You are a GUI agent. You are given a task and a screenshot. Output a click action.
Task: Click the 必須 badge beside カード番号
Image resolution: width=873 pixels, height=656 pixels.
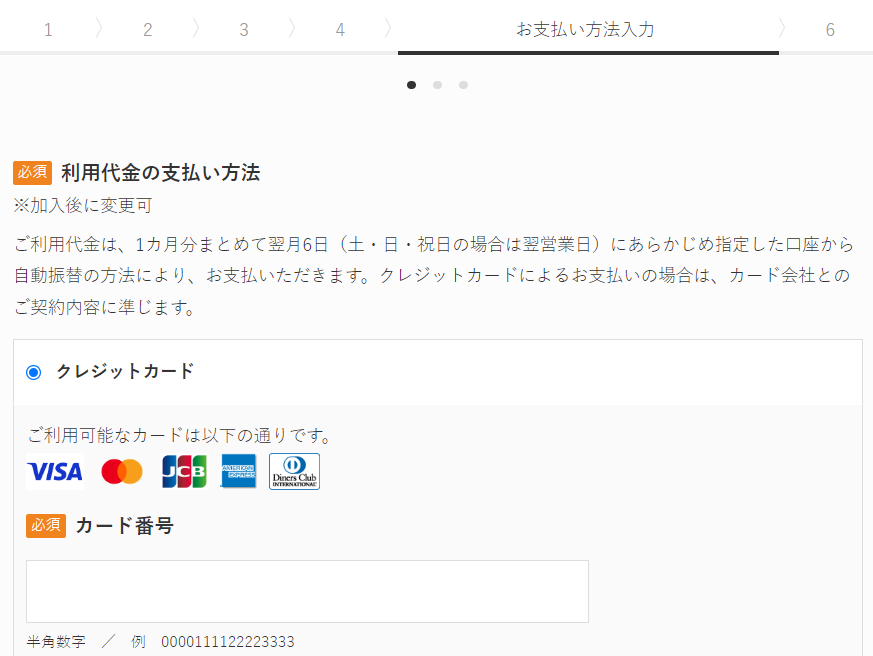tap(46, 526)
